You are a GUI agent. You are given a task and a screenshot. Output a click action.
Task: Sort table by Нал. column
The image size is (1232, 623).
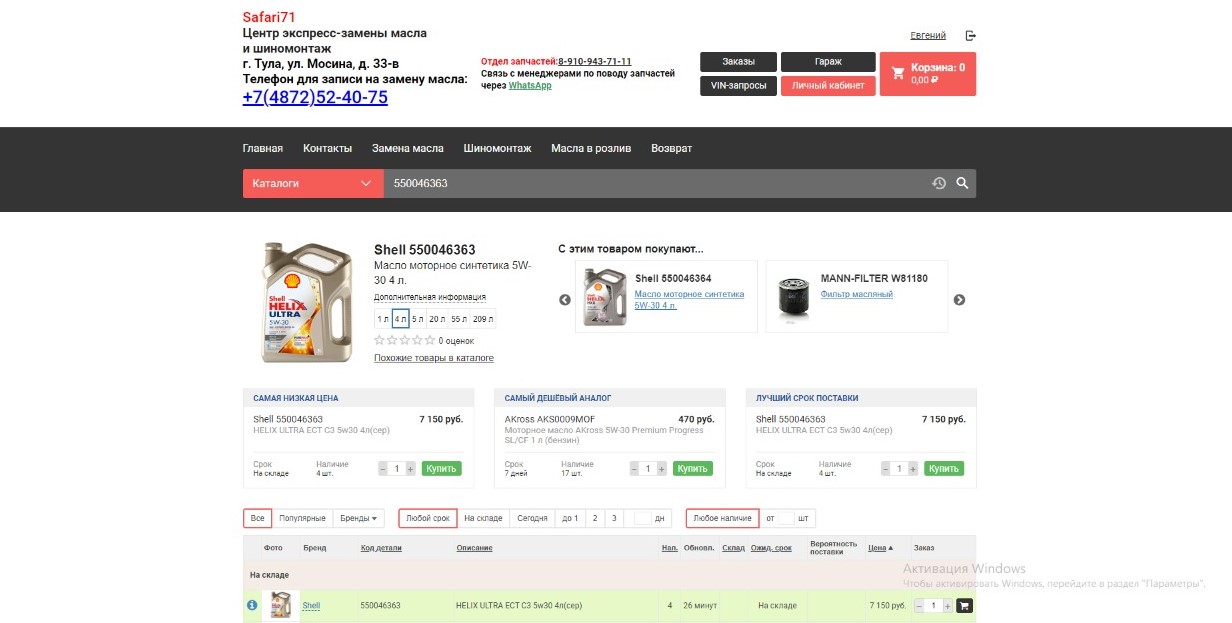[670, 548]
